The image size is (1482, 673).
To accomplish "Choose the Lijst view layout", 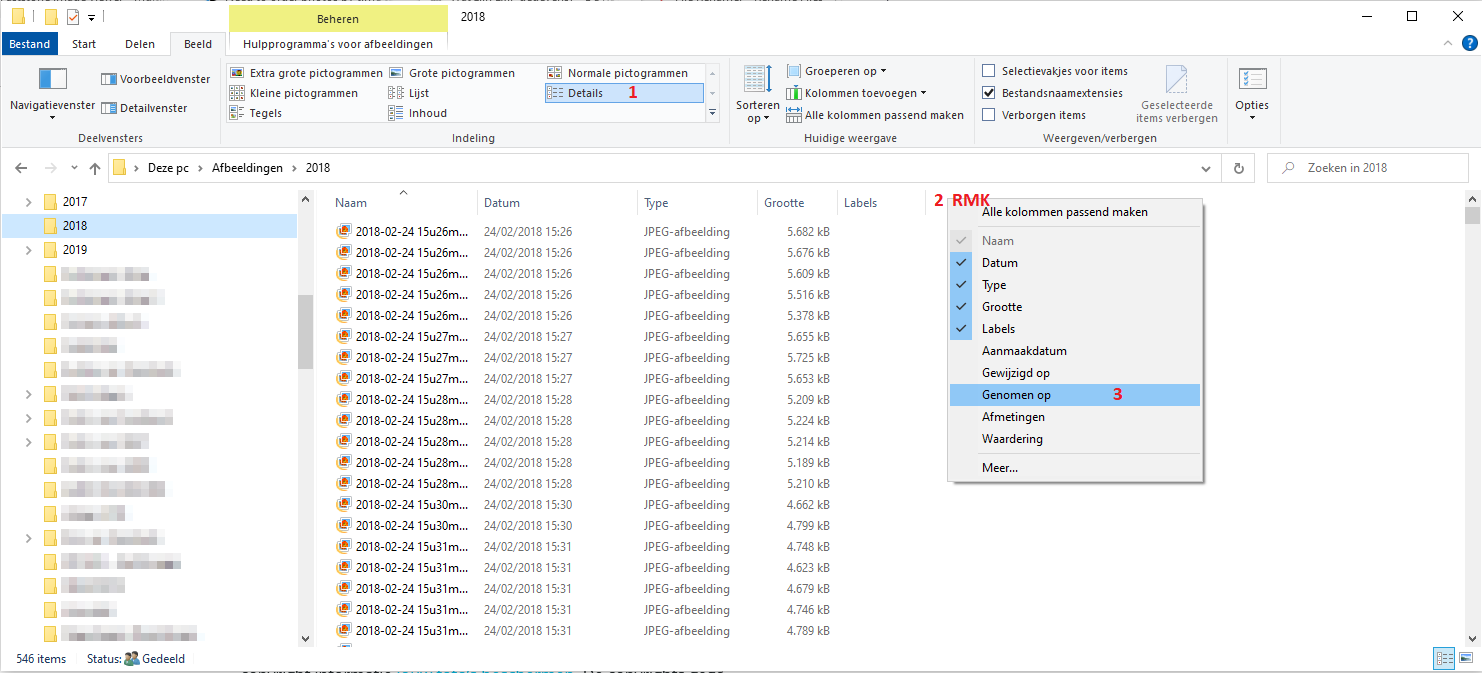I will 409,93.
